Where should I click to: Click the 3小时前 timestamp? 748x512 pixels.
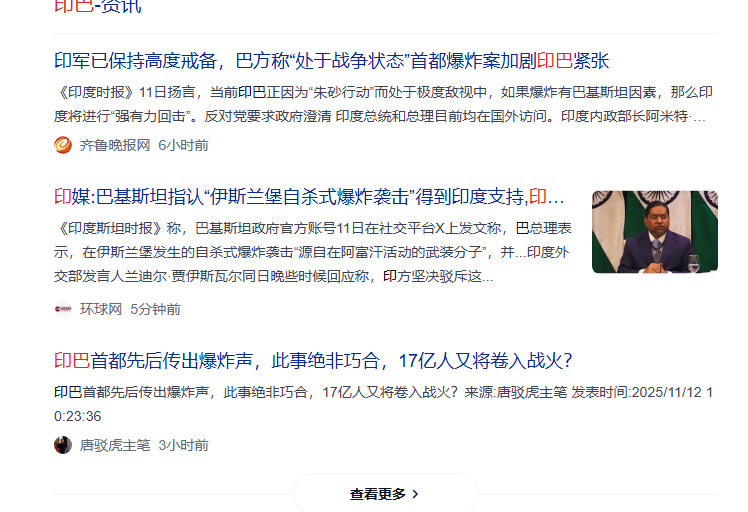click(x=183, y=445)
